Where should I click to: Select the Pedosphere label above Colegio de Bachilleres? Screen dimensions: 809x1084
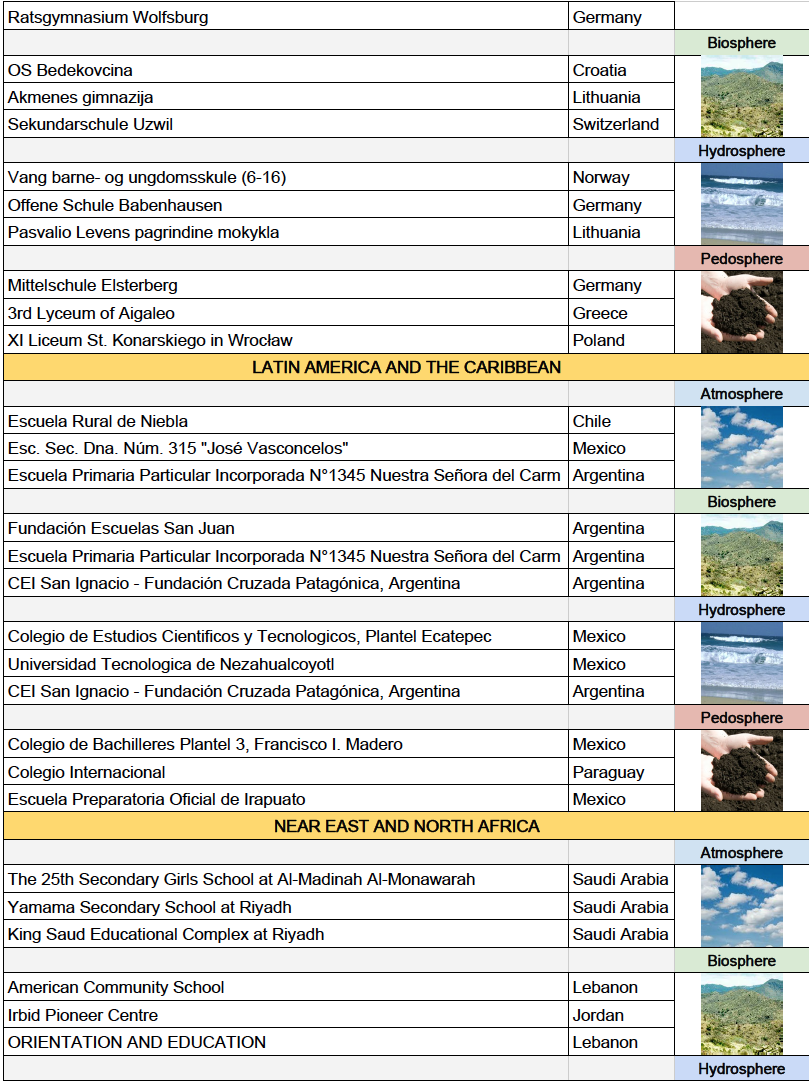[741, 718]
